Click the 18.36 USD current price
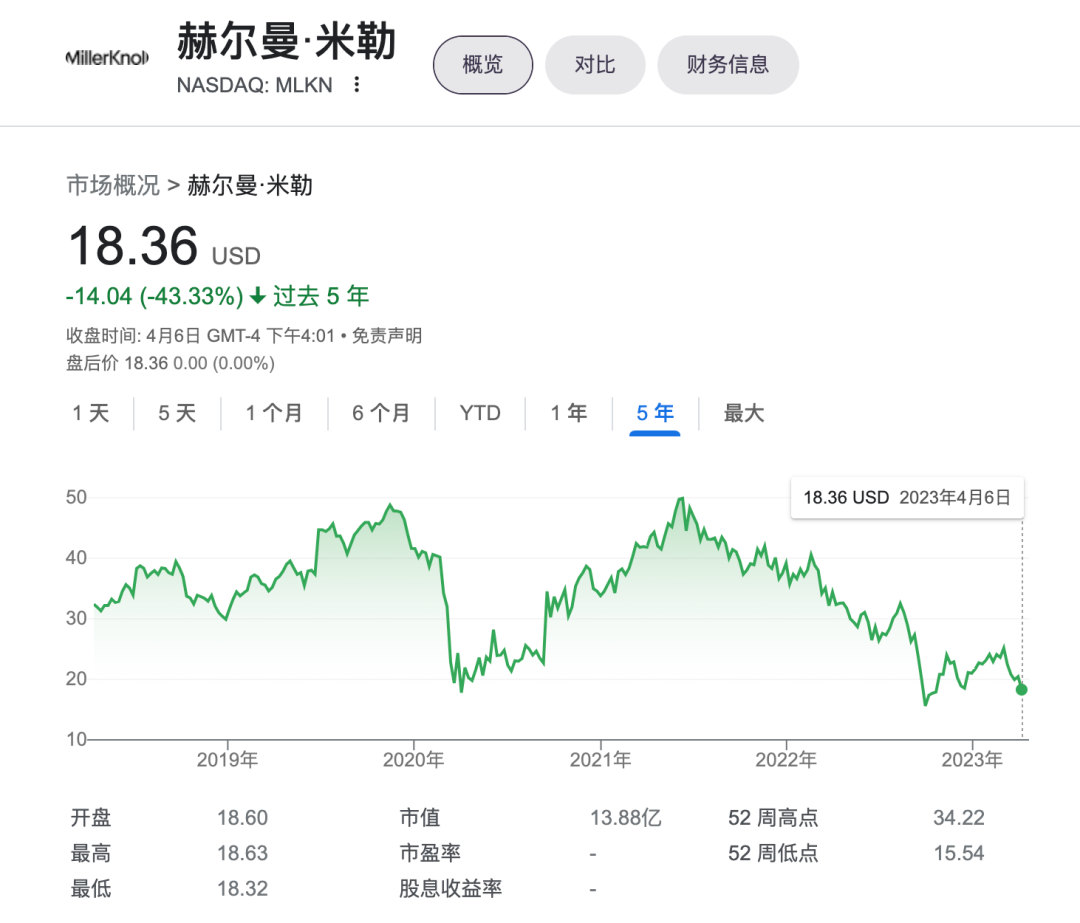This screenshot has height=923, width=1080. (164, 247)
